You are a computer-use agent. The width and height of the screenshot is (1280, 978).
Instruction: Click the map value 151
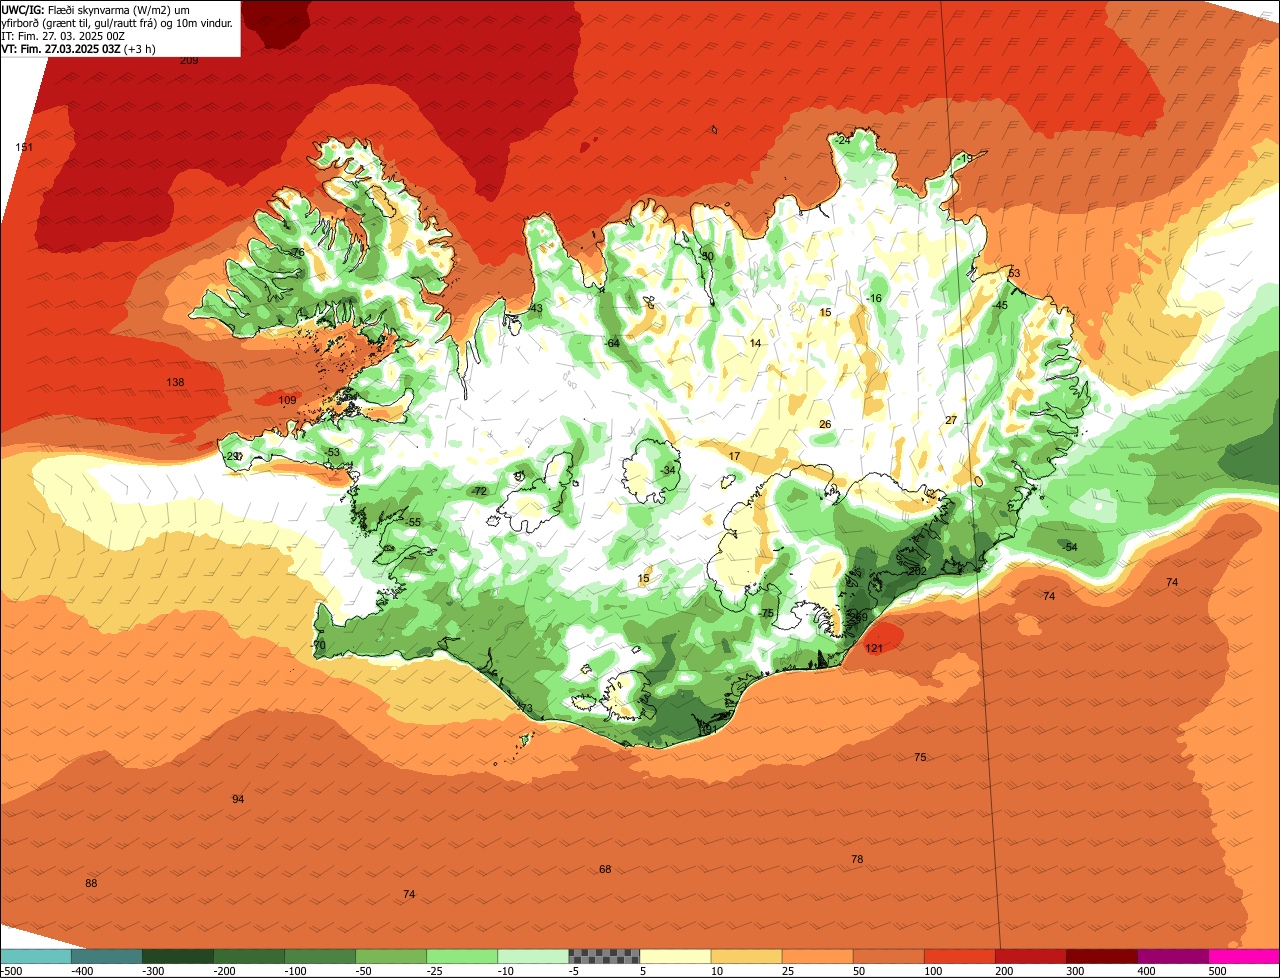pos(25,147)
